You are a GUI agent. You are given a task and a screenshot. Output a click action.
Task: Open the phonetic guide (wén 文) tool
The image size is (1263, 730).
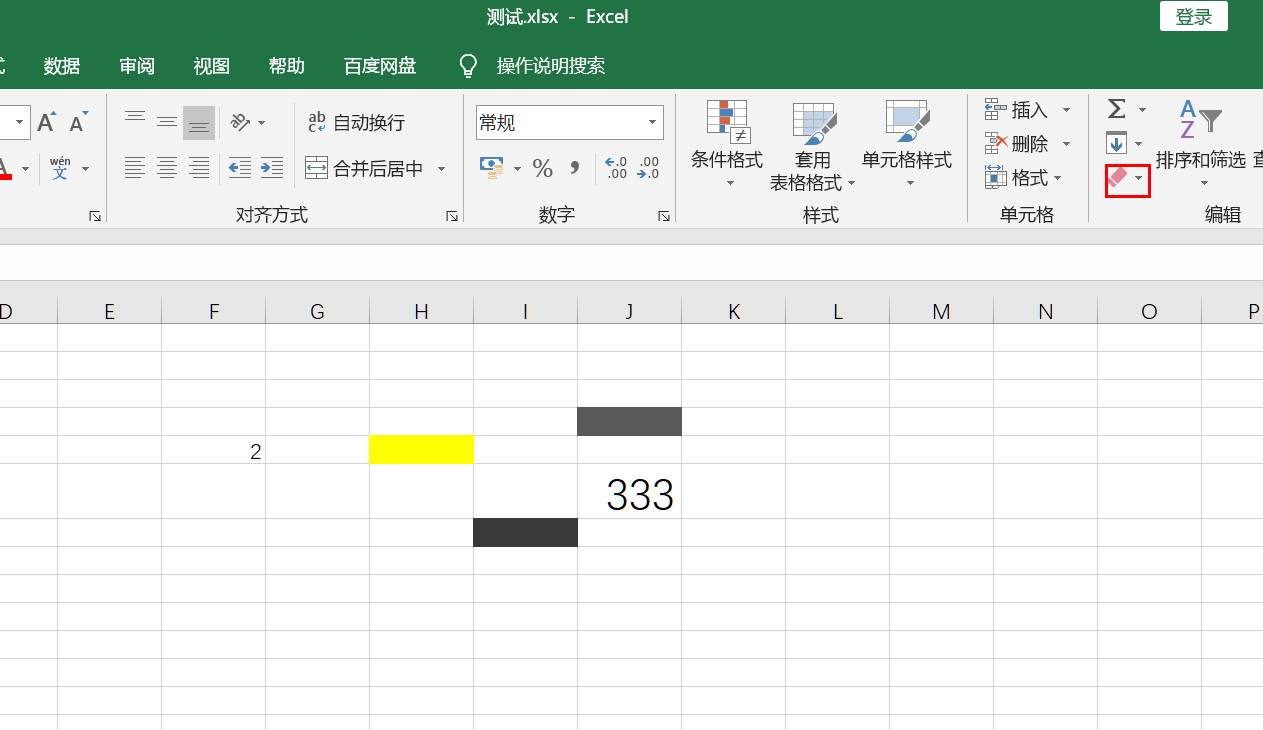pos(60,168)
